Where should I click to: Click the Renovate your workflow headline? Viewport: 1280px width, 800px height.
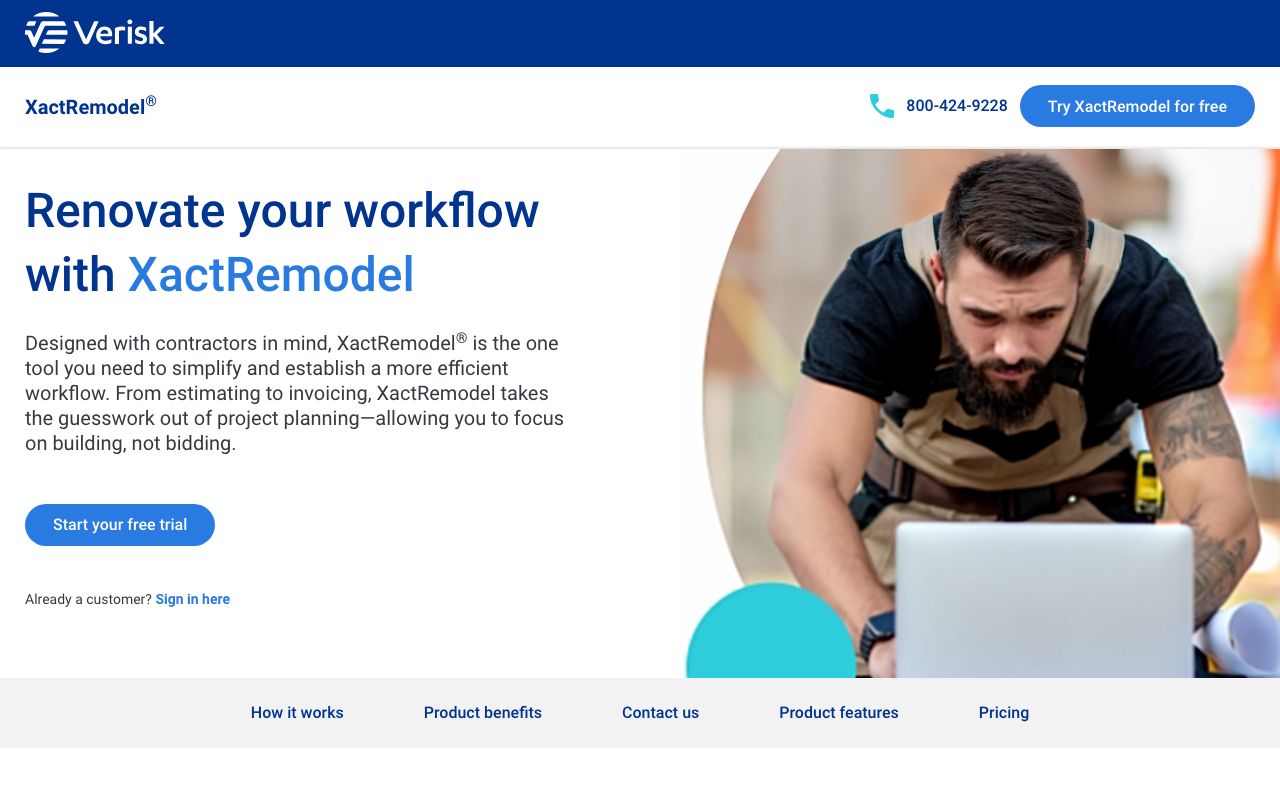pos(282,210)
